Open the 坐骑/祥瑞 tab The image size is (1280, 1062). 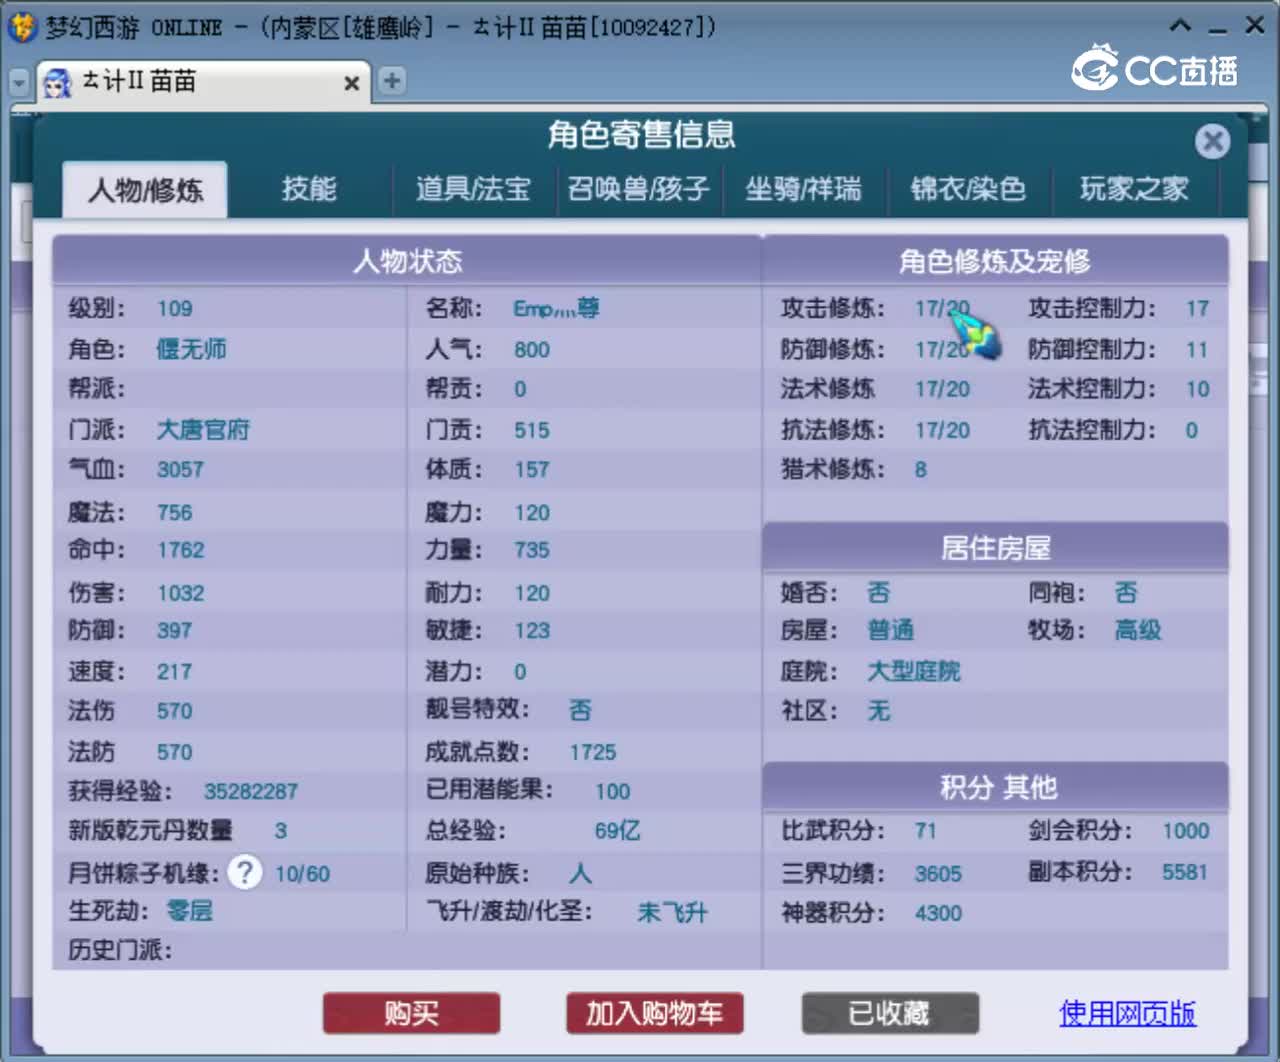click(805, 190)
